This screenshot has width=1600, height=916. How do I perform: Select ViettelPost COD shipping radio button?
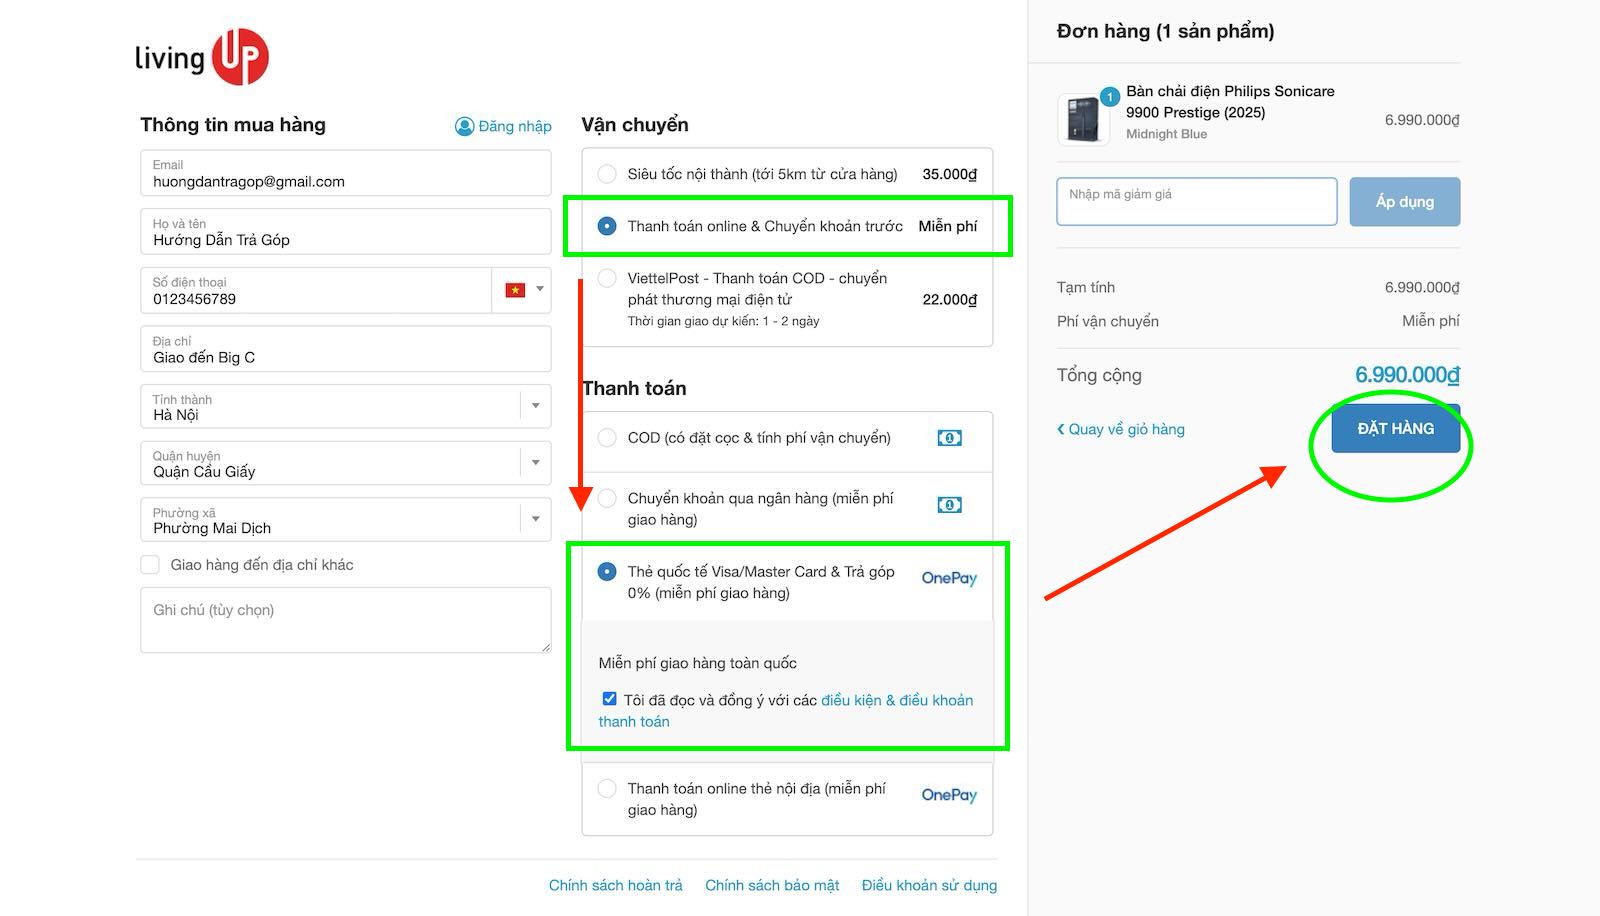pos(607,278)
